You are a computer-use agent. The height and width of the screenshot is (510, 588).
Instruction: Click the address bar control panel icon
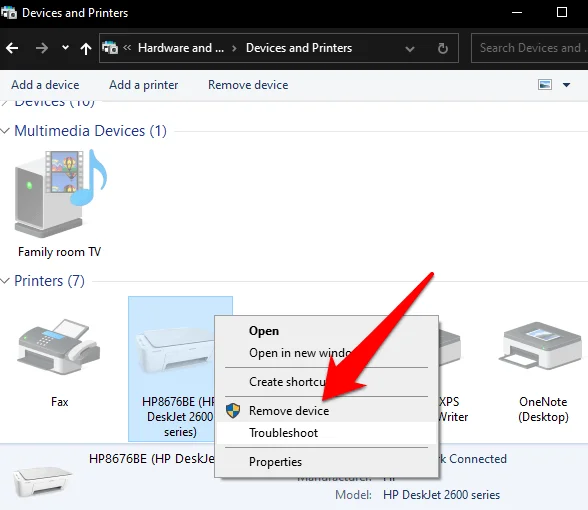tap(110, 48)
